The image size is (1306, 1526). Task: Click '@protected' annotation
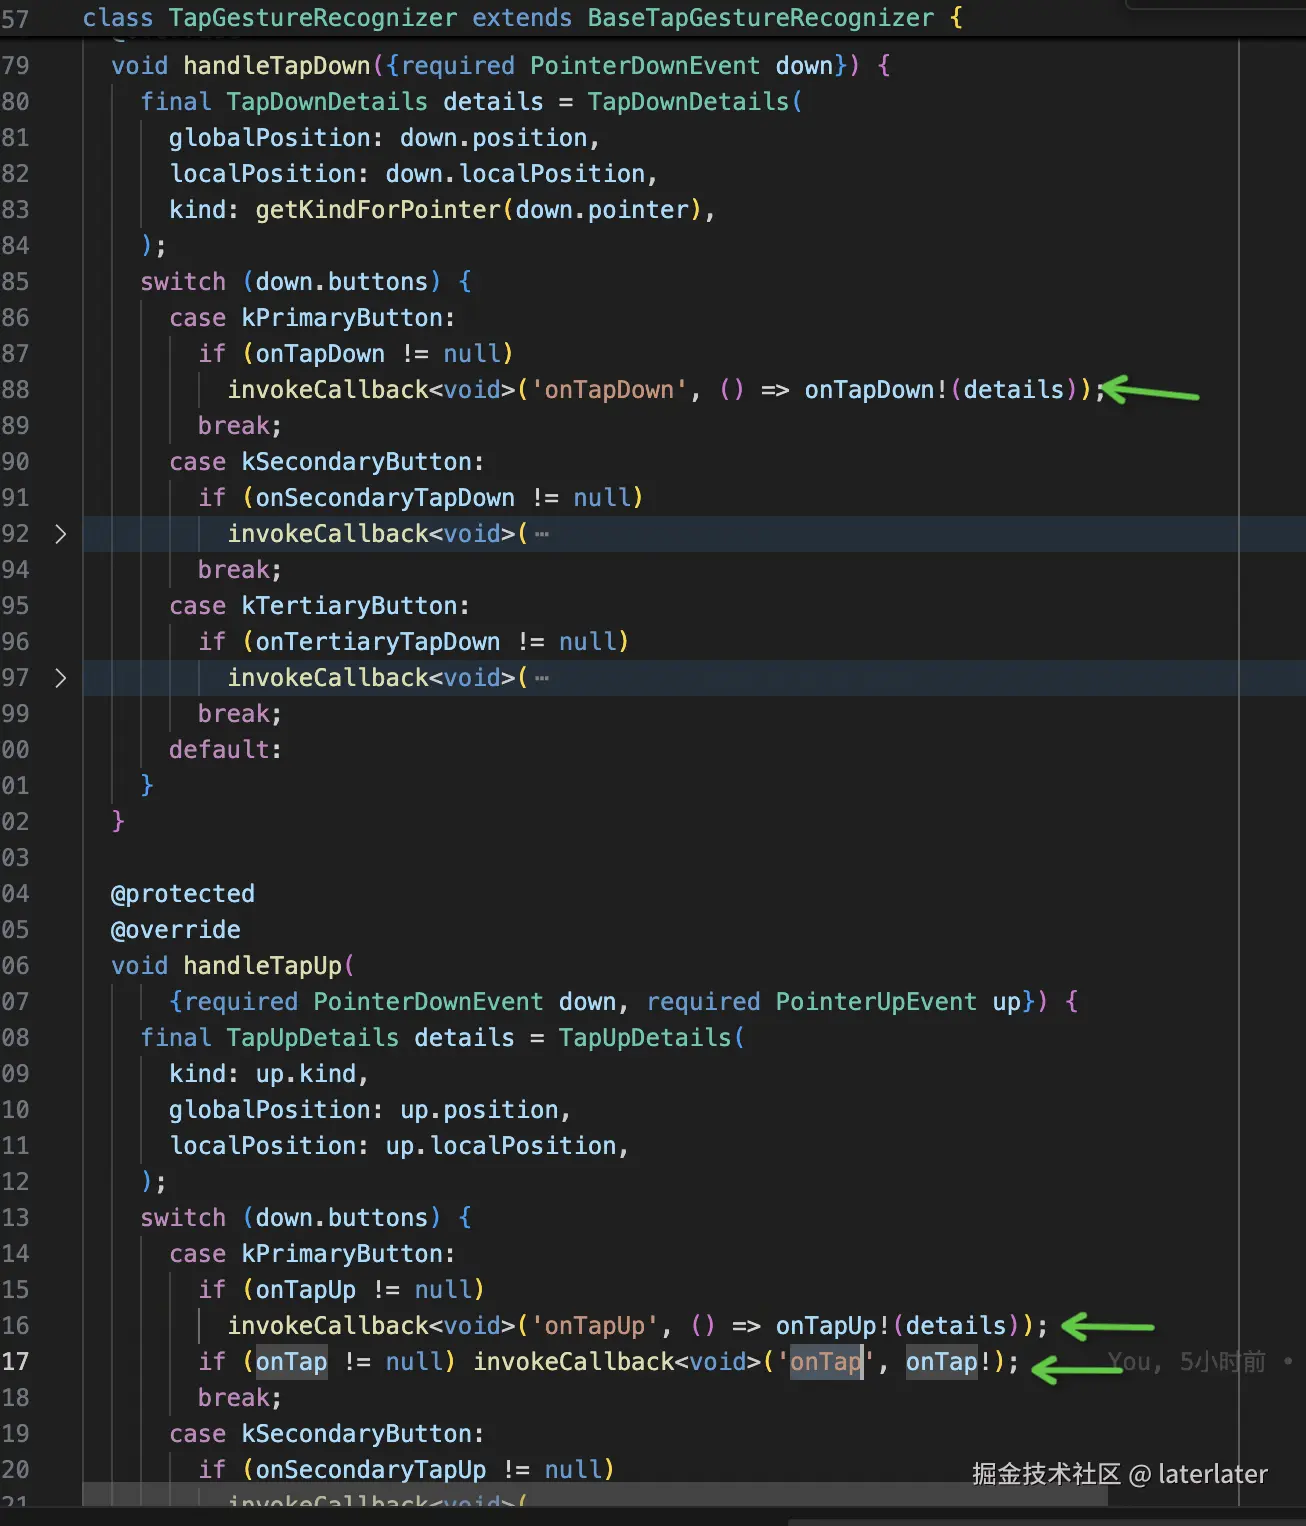(183, 894)
